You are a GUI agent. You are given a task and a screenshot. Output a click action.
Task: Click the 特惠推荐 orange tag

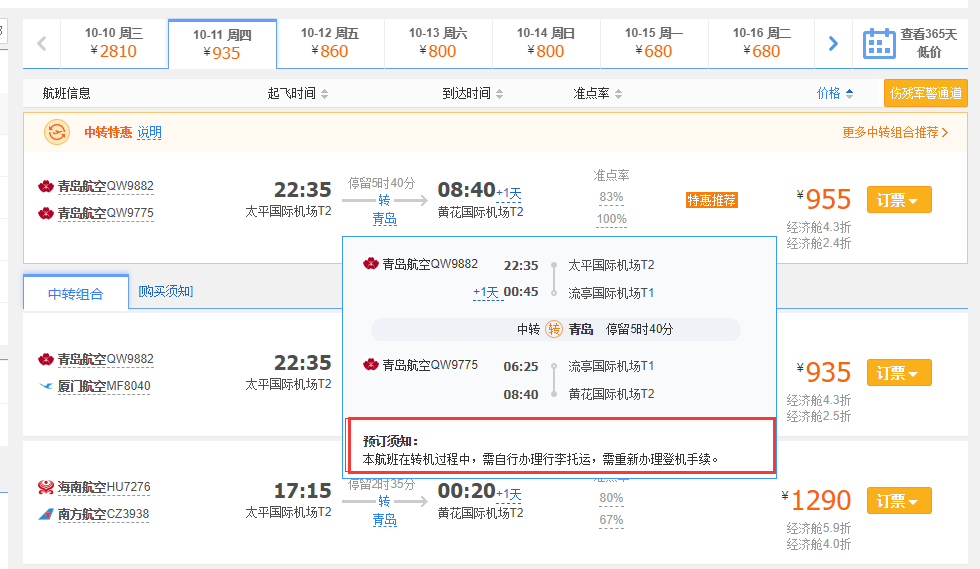click(711, 200)
